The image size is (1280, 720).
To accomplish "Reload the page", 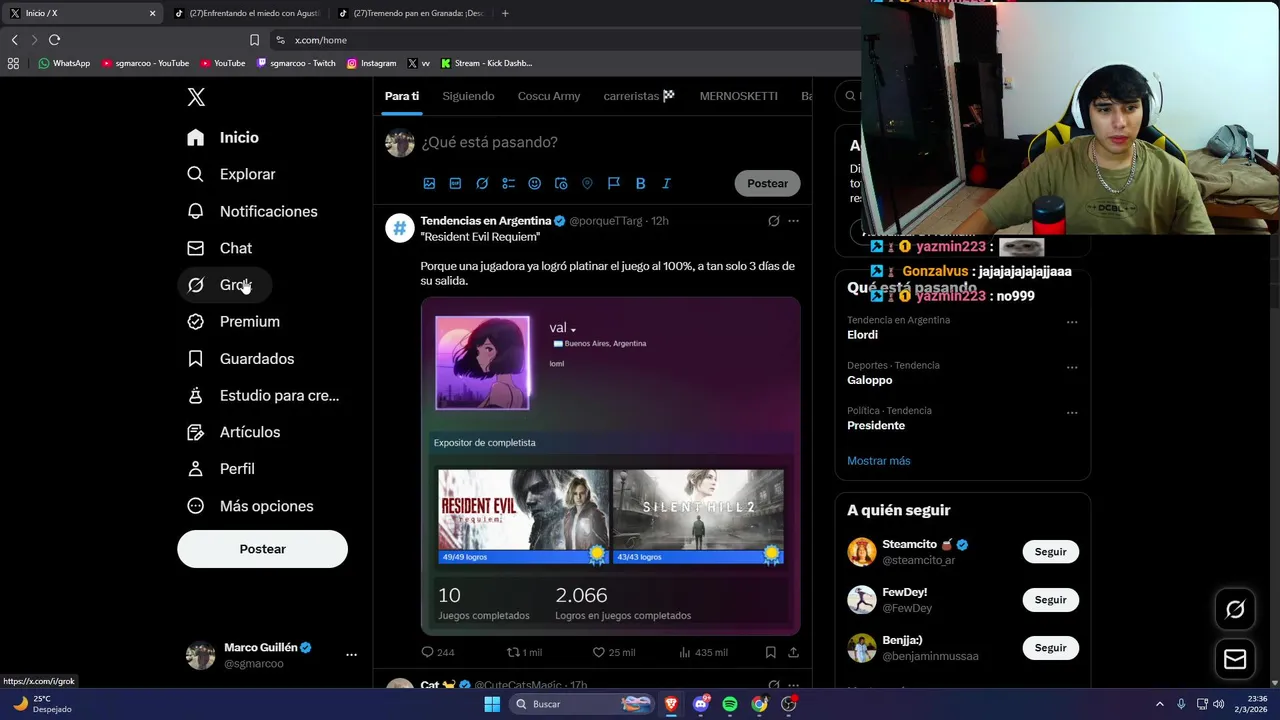I will pos(54,40).
